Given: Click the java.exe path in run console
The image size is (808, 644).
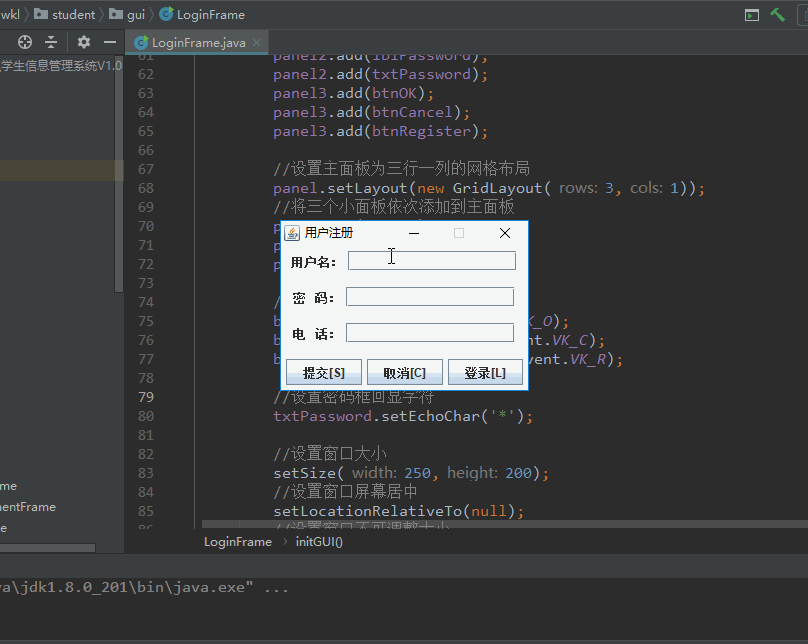Looking at the screenshot, I should click(126, 587).
